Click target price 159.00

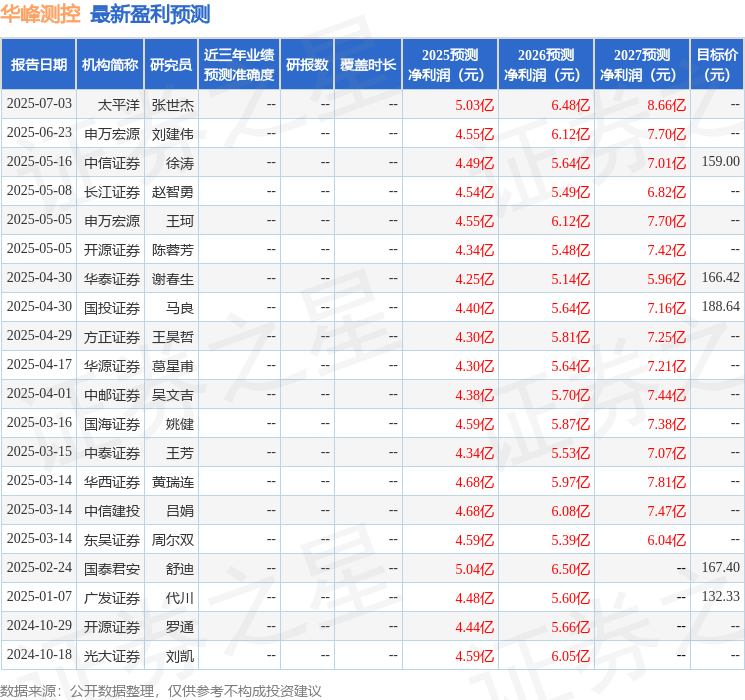point(721,162)
